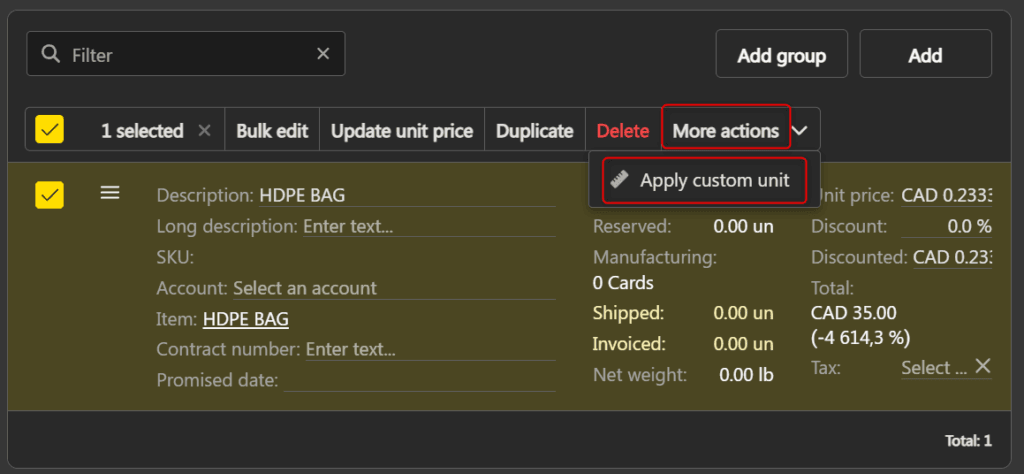Uncheck the HDPE BAG row checkbox
The image size is (1024, 474).
[x=50, y=195]
